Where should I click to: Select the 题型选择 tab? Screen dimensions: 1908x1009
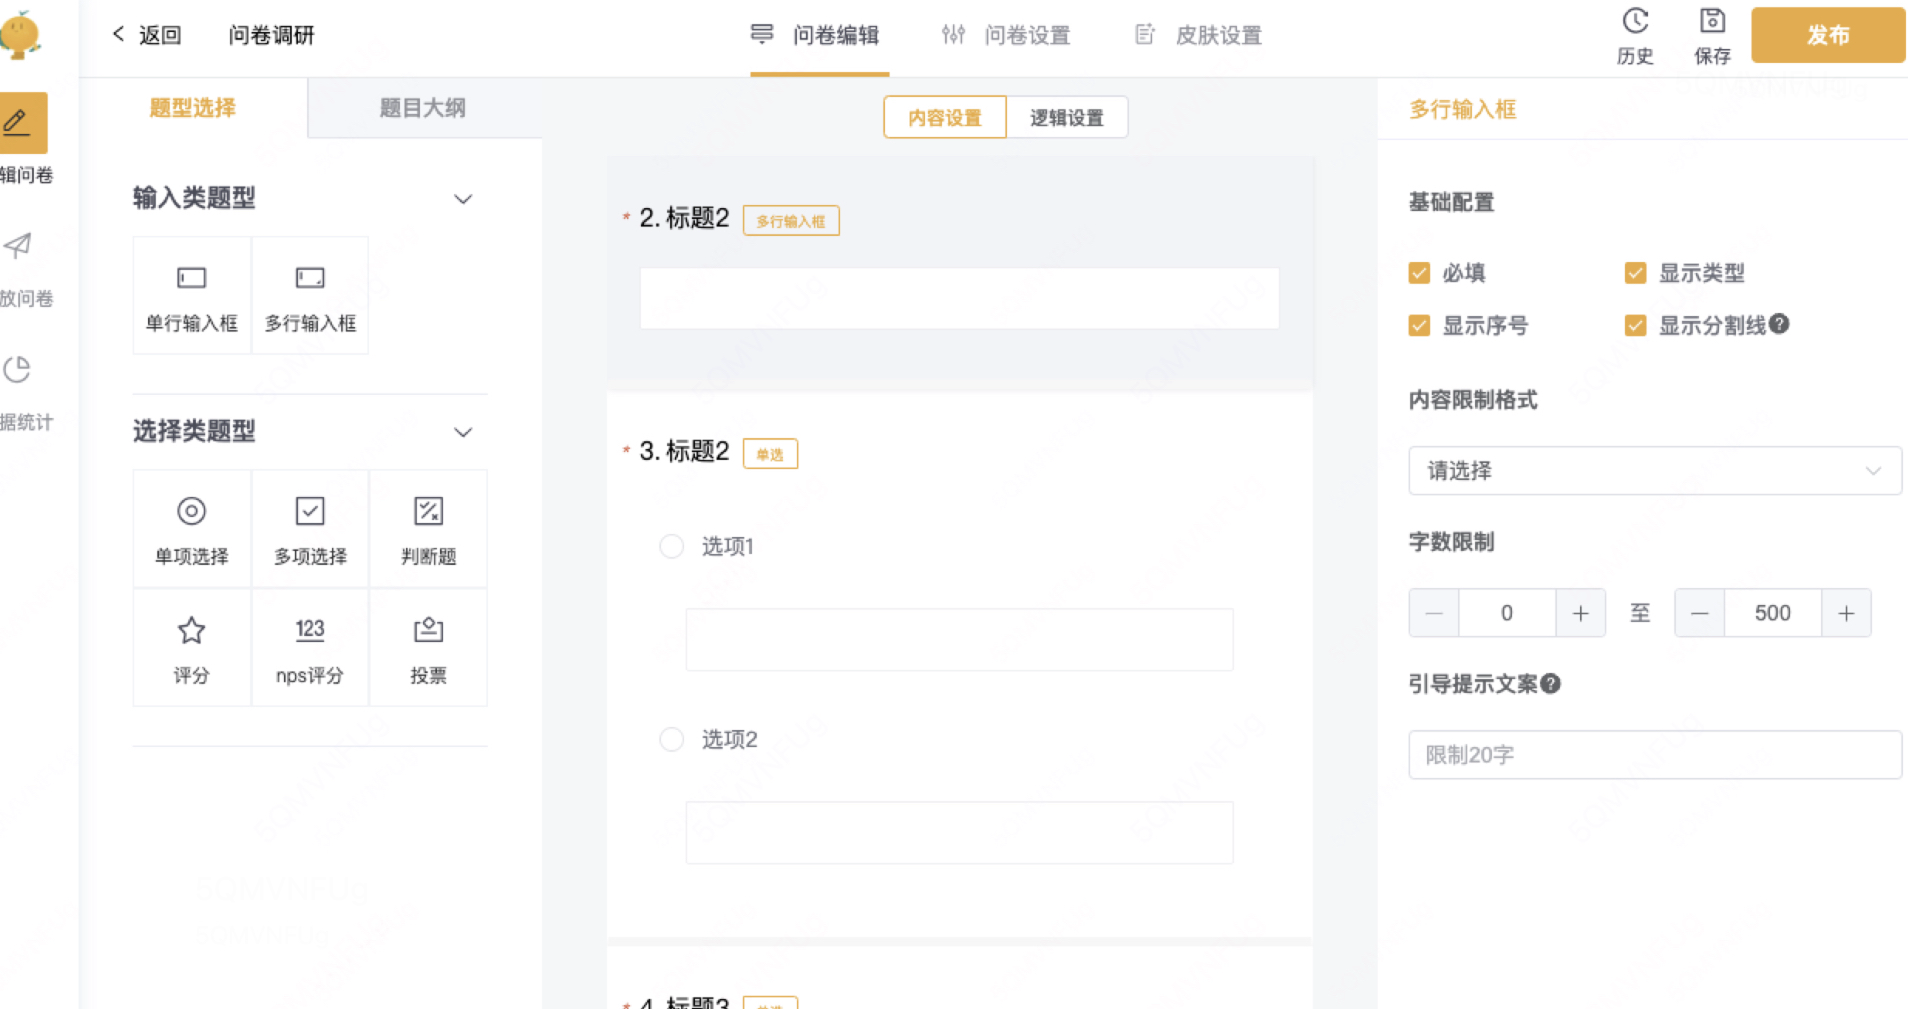(193, 108)
